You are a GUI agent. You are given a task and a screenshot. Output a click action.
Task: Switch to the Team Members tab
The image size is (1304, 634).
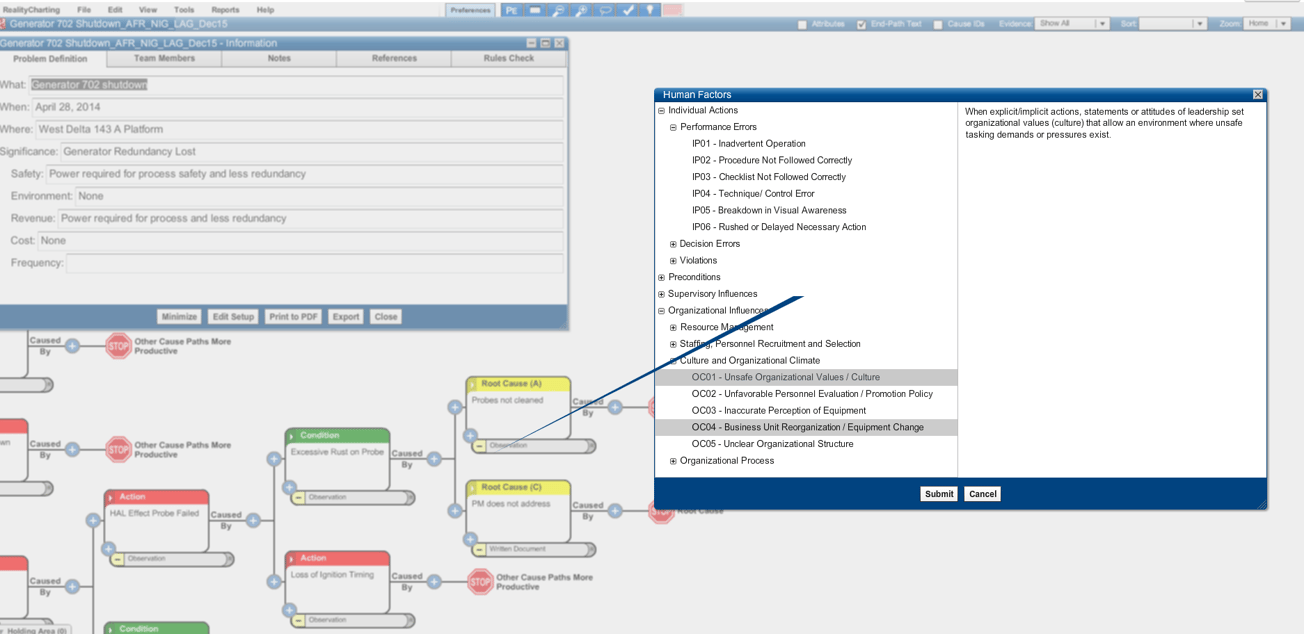pyautogui.click(x=164, y=58)
